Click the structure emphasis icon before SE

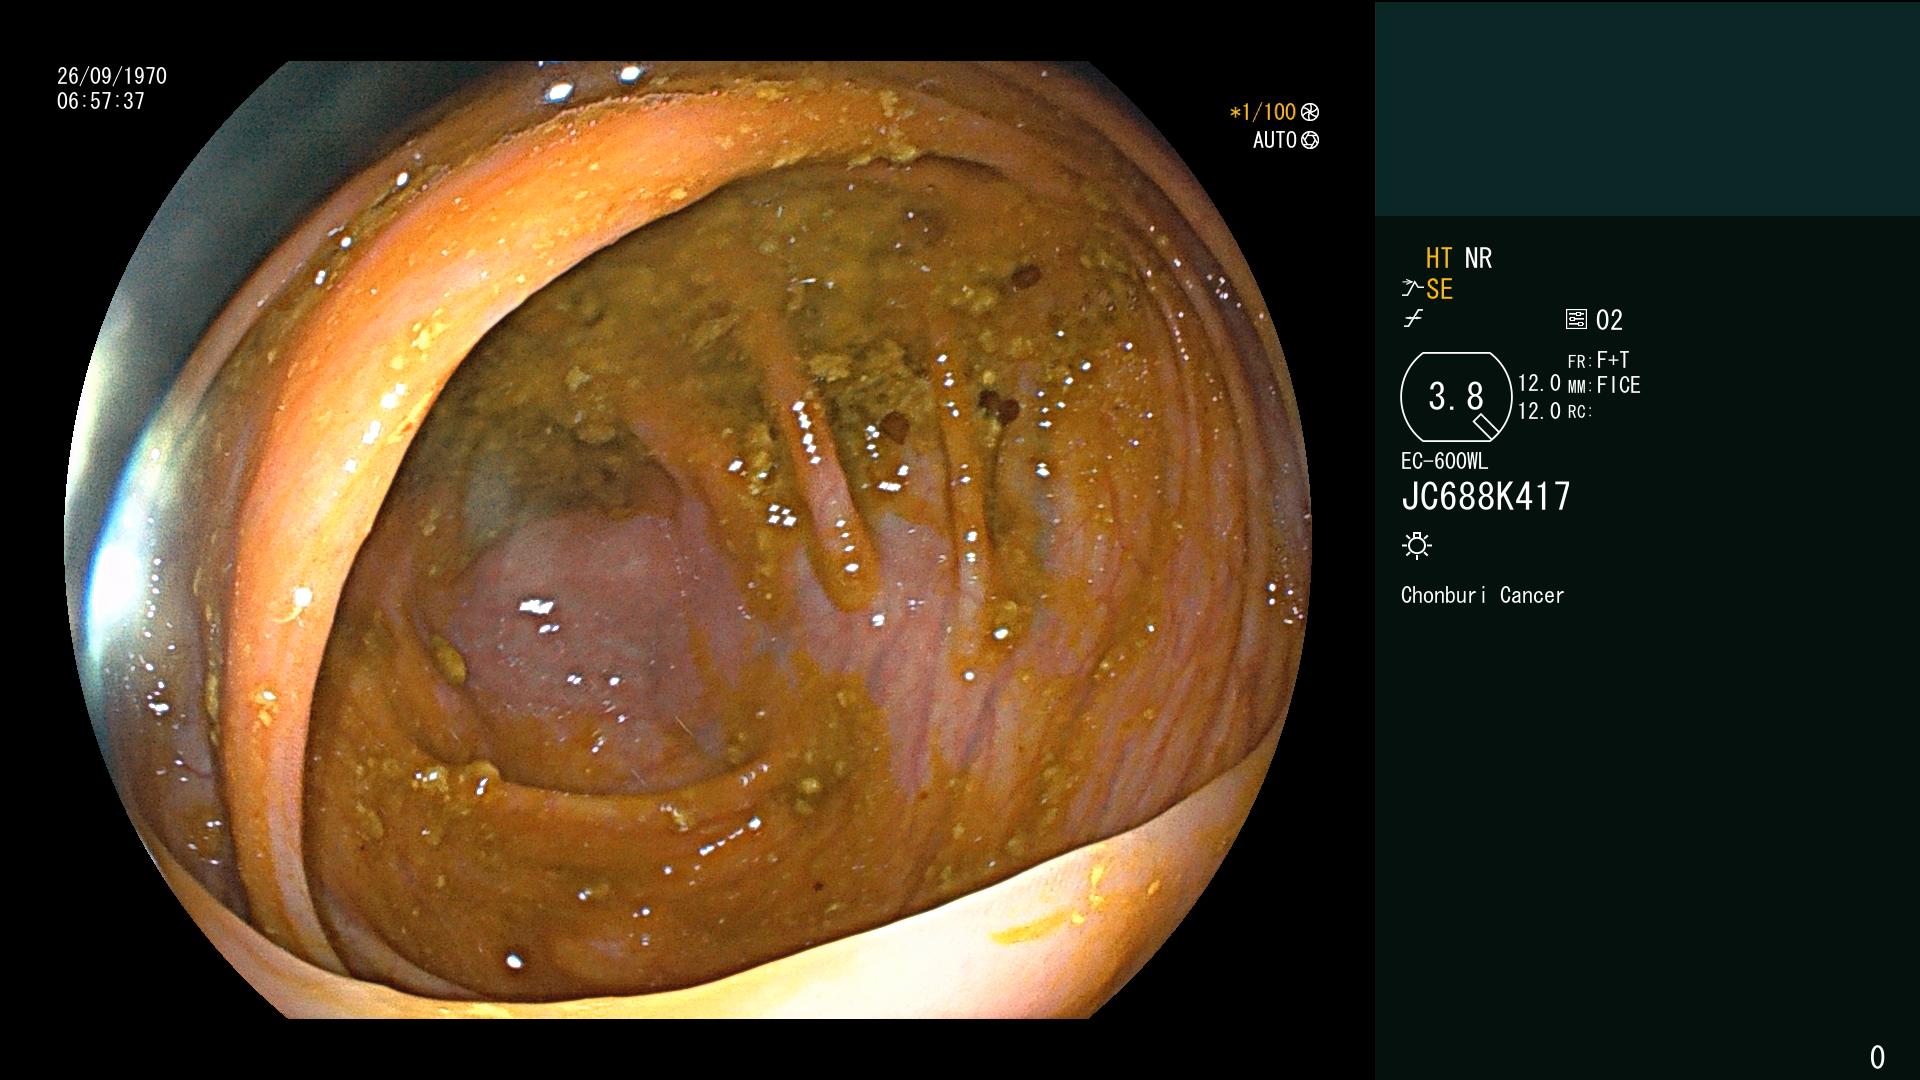(x=1412, y=289)
